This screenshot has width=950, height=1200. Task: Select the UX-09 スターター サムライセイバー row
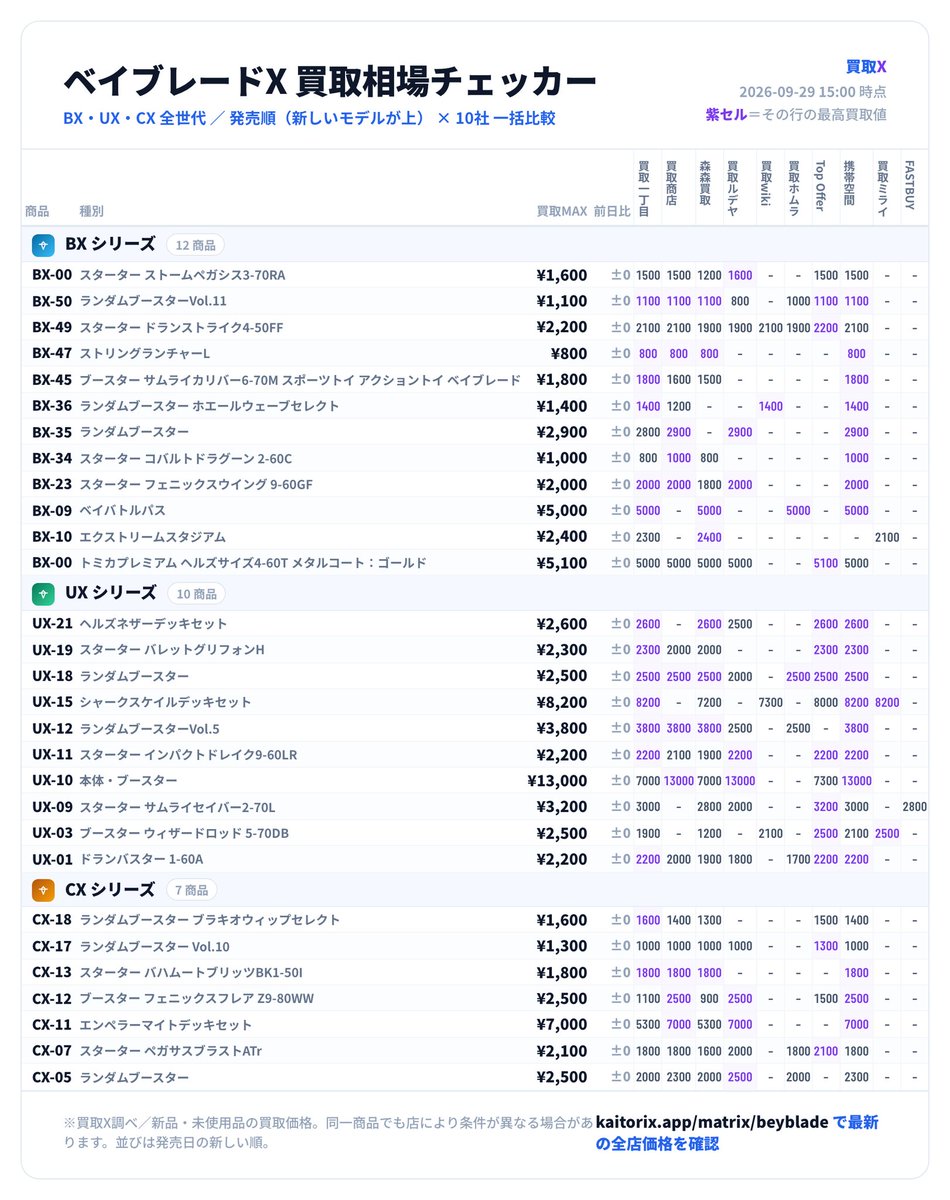click(475, 807)
